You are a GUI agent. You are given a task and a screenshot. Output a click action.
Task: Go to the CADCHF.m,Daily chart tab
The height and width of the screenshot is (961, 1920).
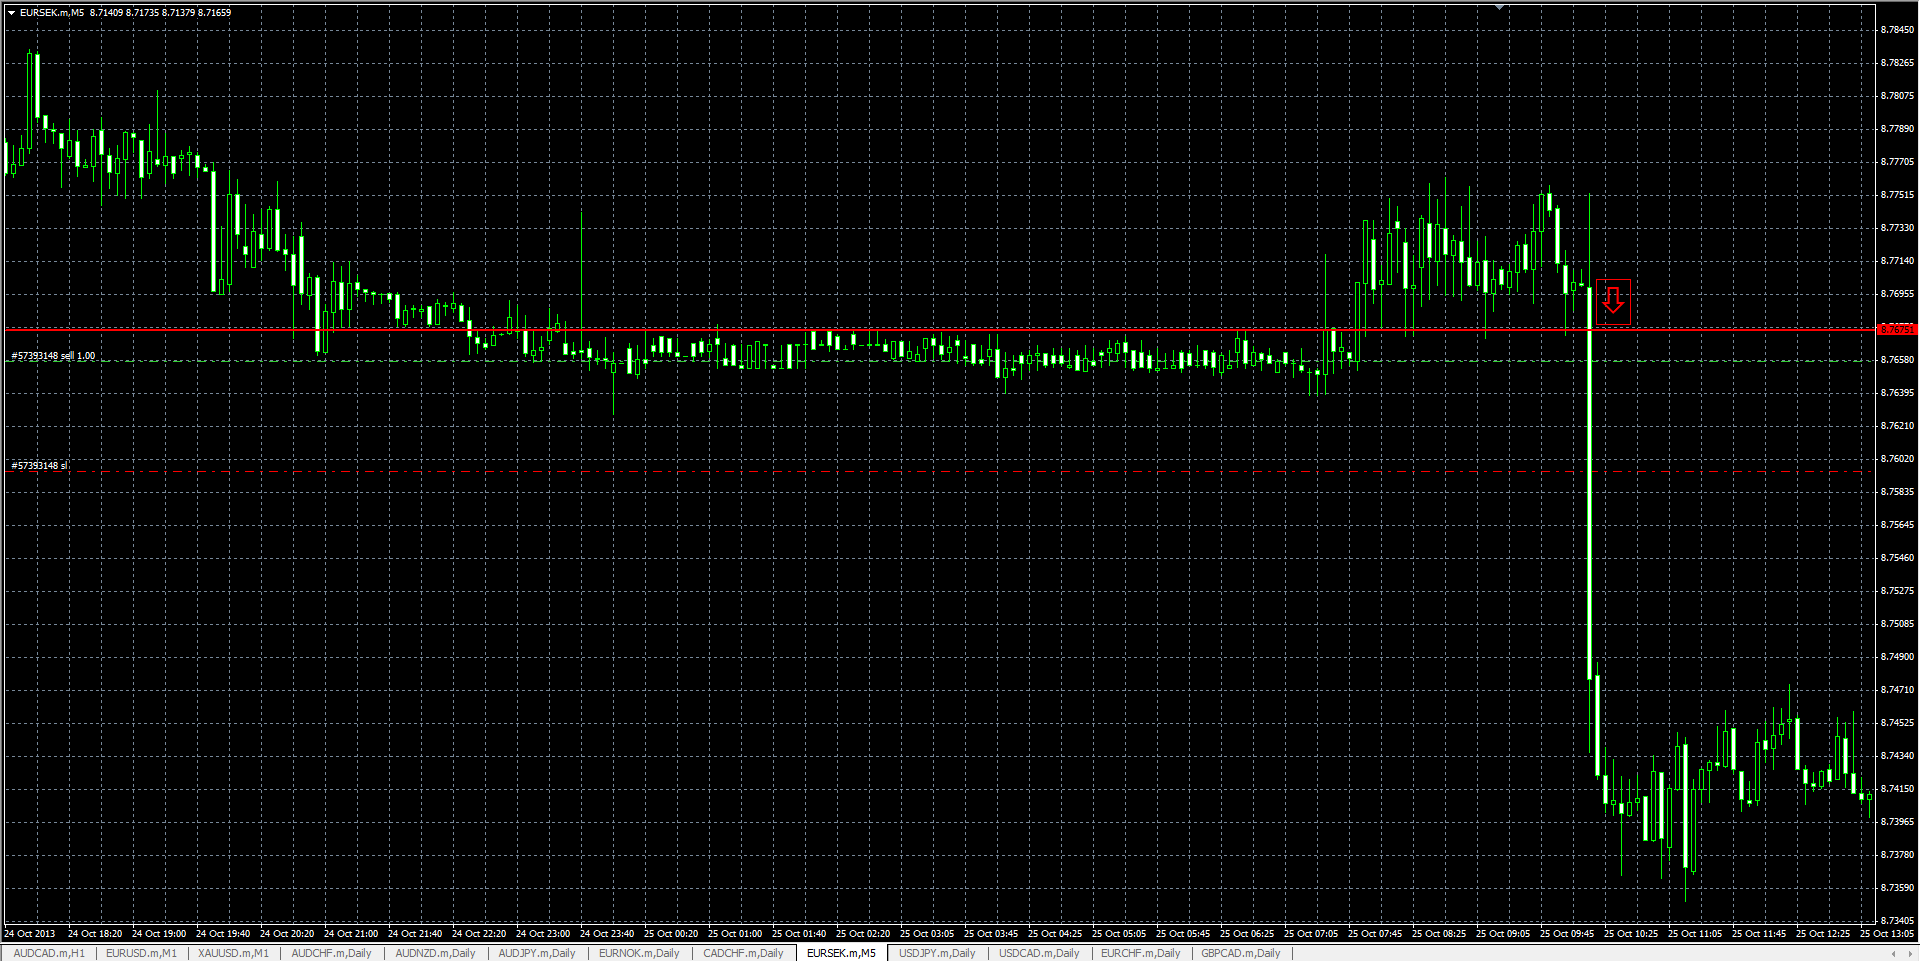point(743,953)
